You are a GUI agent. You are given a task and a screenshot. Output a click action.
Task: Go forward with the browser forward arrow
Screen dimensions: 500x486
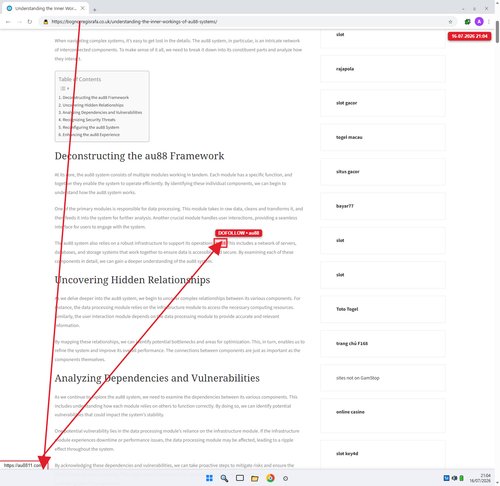tap(19, 22)
